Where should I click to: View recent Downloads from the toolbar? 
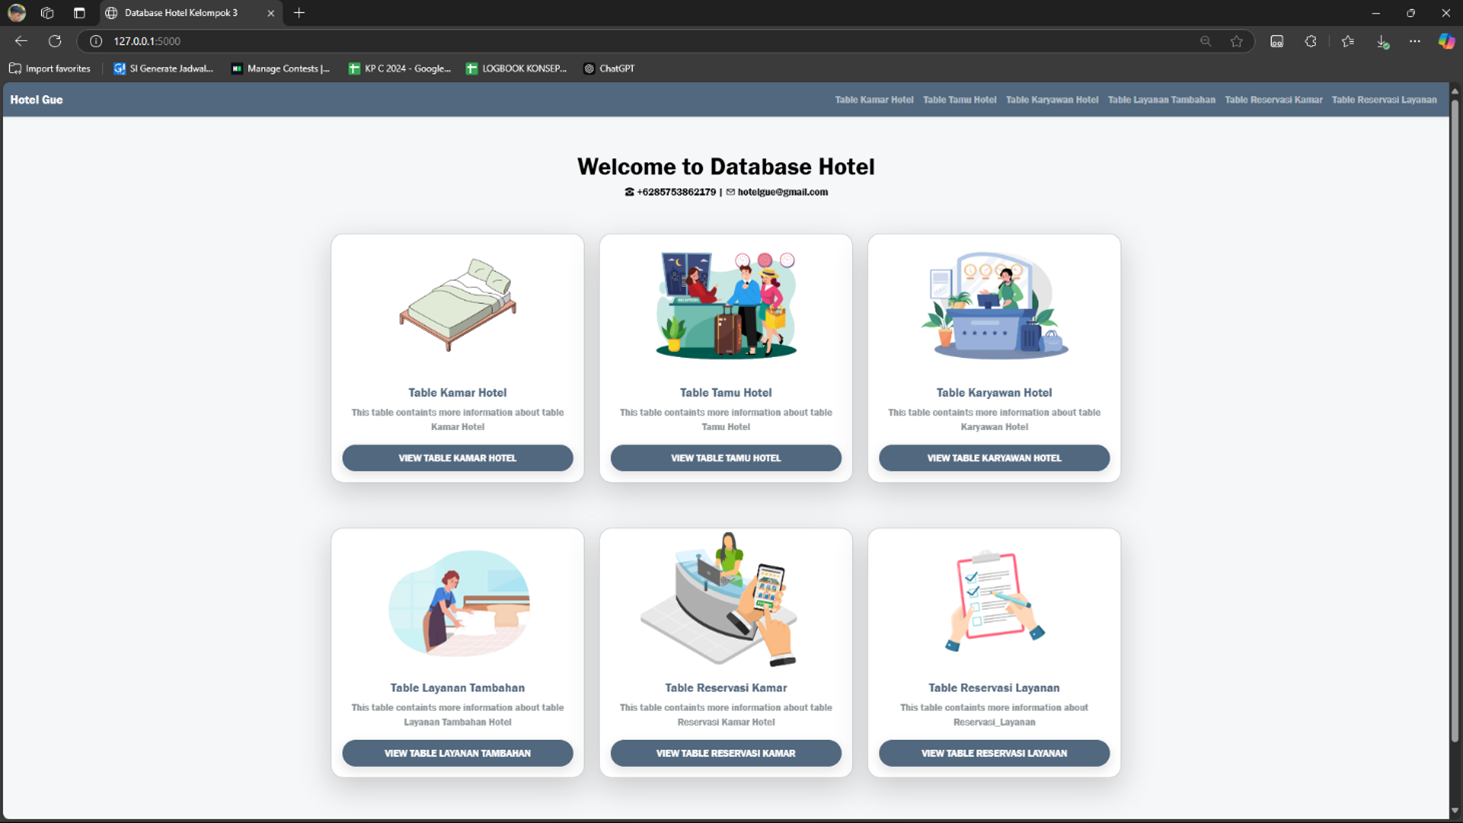click(x=1382, y=41)
